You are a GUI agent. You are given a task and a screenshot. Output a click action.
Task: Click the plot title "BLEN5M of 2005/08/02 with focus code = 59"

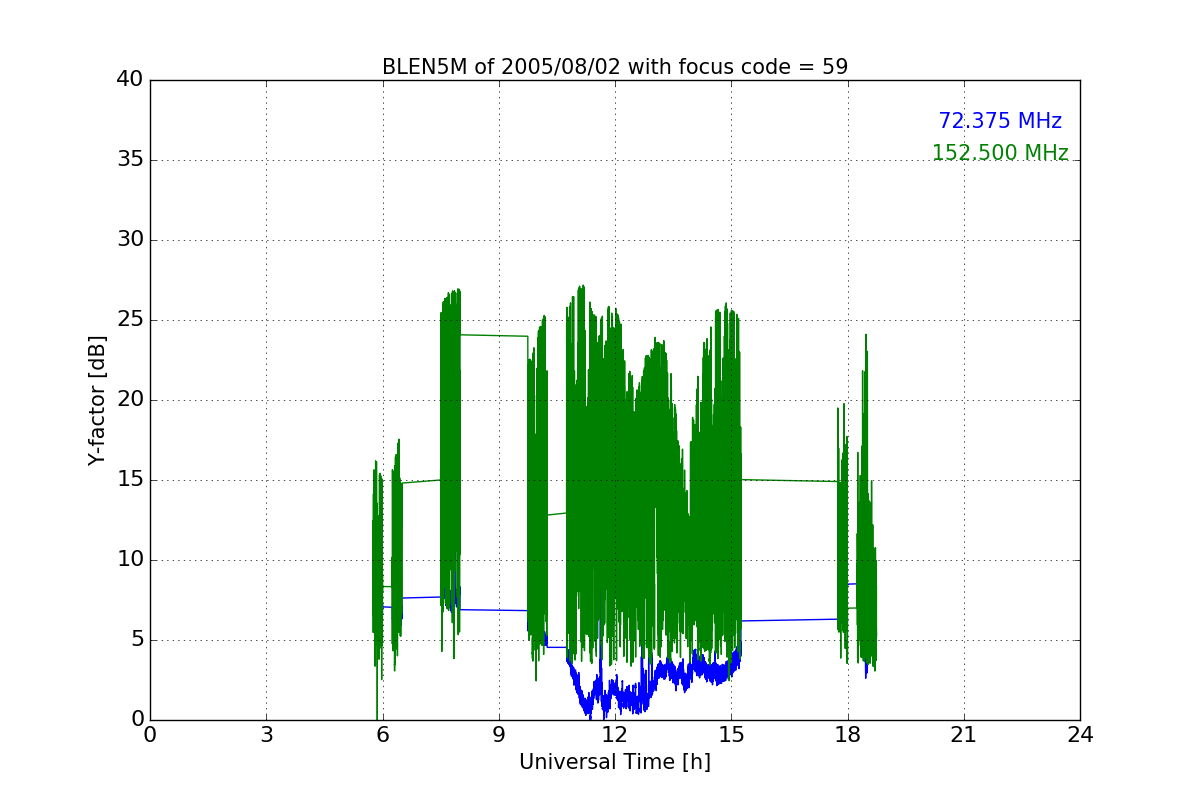click(x=615, y=67)
